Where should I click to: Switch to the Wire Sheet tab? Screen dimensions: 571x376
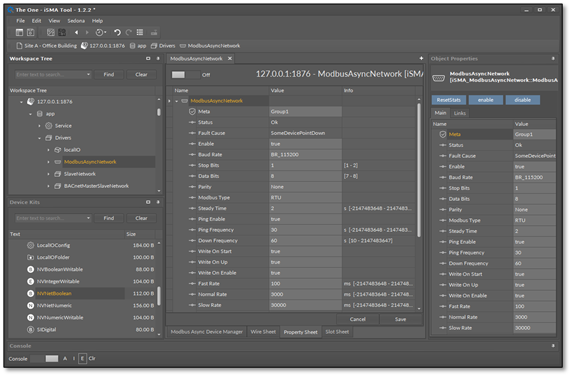tap(263, 332)
